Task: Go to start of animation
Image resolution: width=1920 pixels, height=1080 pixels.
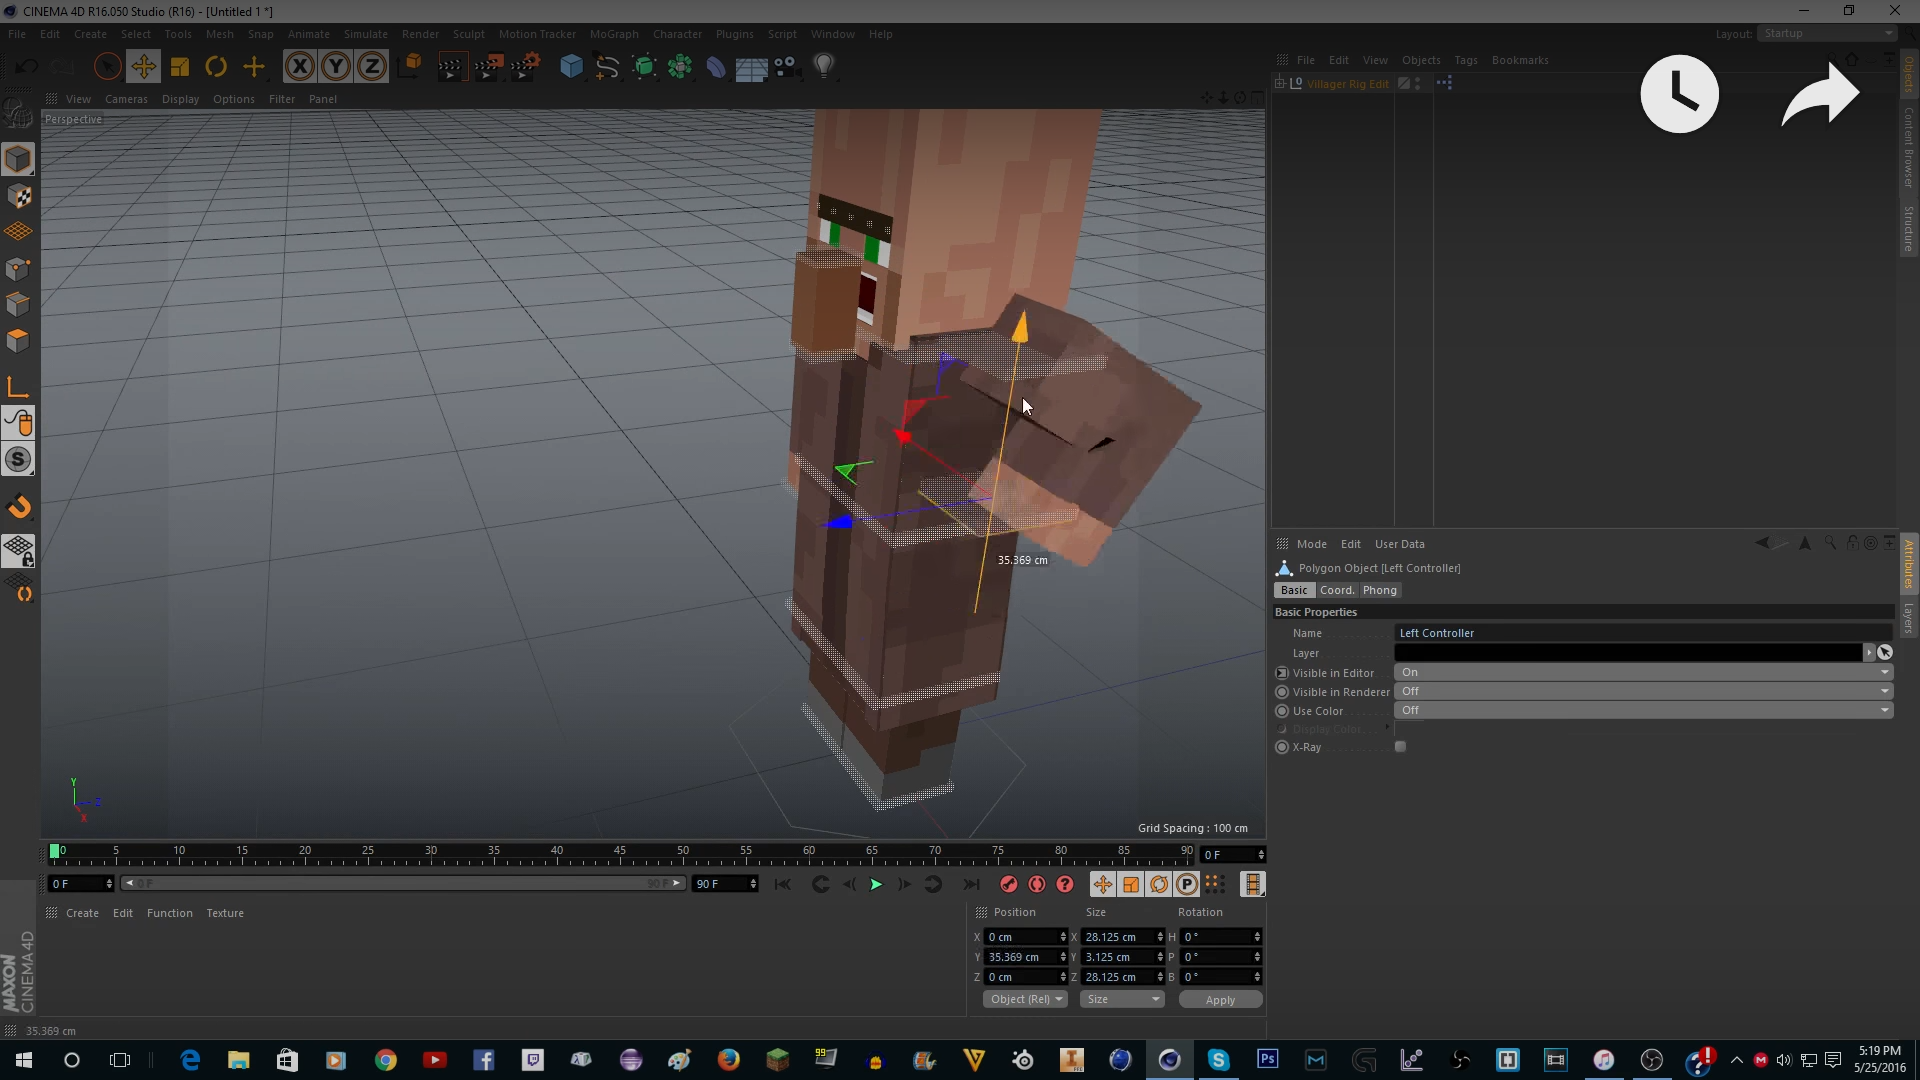Action: [x=783, y=884]
